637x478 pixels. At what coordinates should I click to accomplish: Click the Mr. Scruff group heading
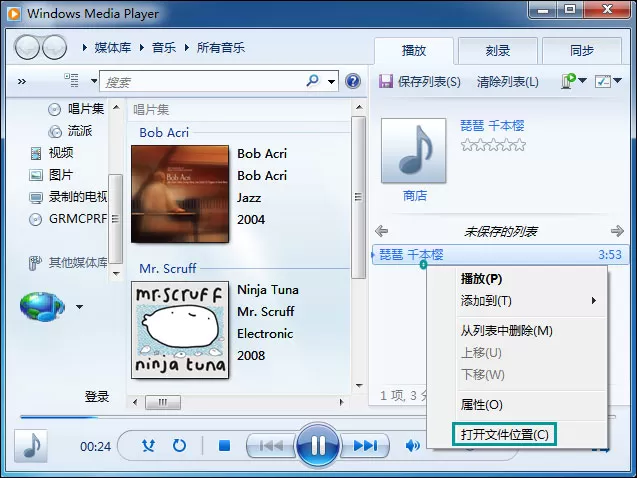click(168, 268)
